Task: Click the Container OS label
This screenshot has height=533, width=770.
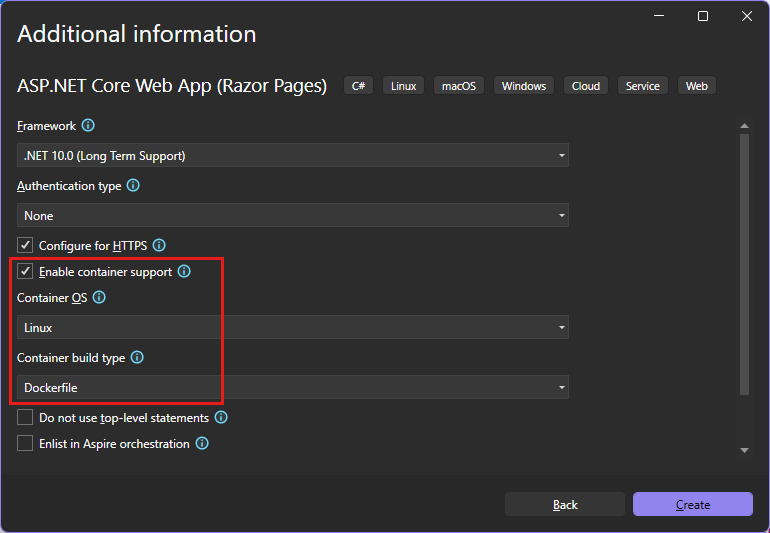Action: point(52,298)
